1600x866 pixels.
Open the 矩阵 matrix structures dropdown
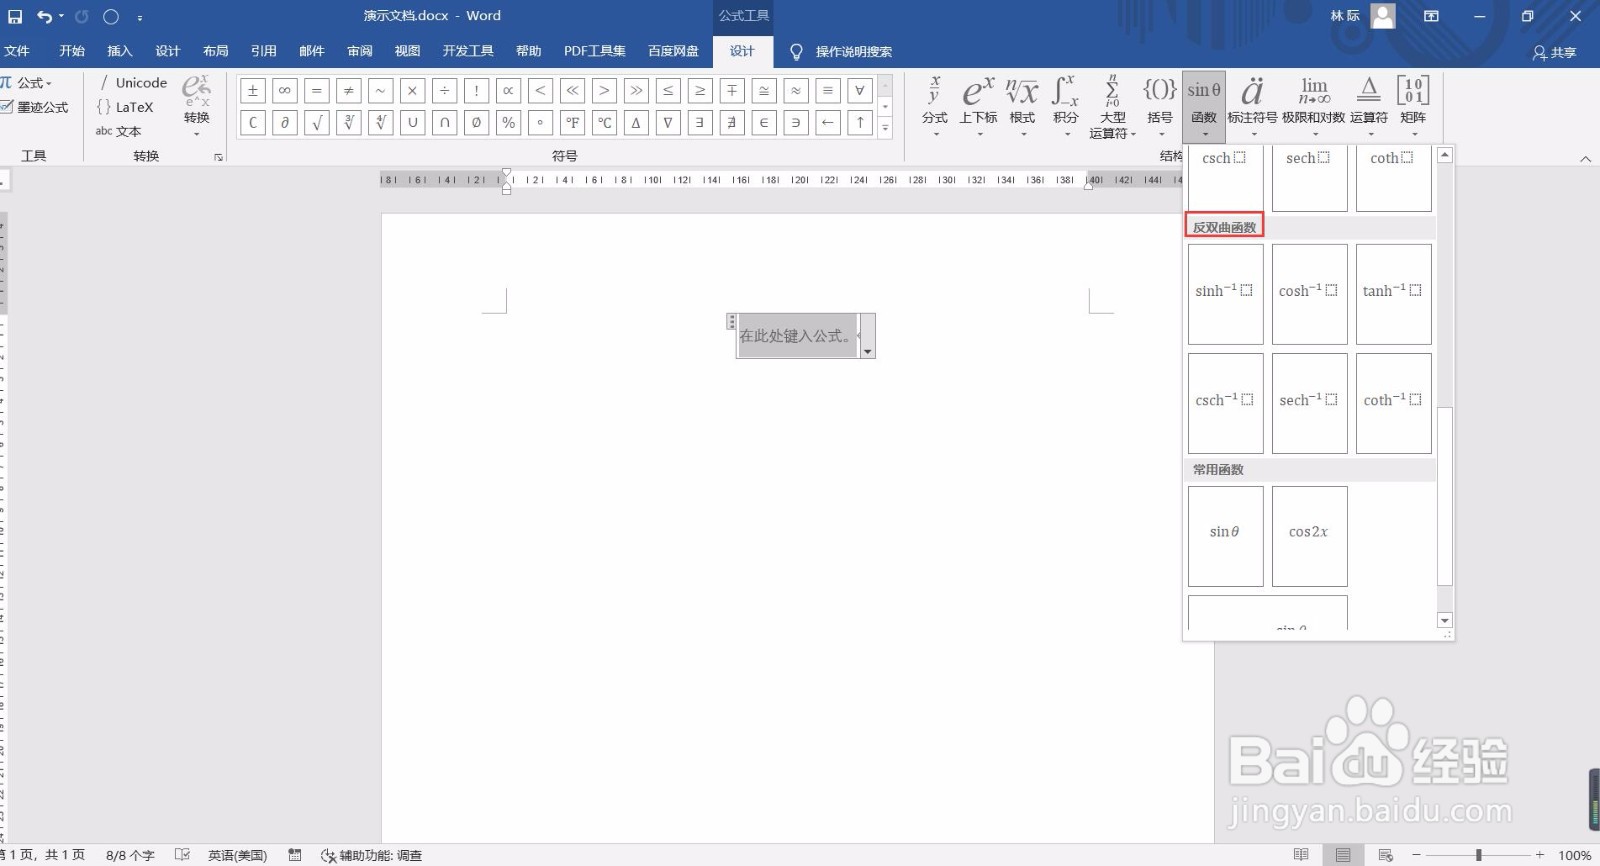[1413, 106]
